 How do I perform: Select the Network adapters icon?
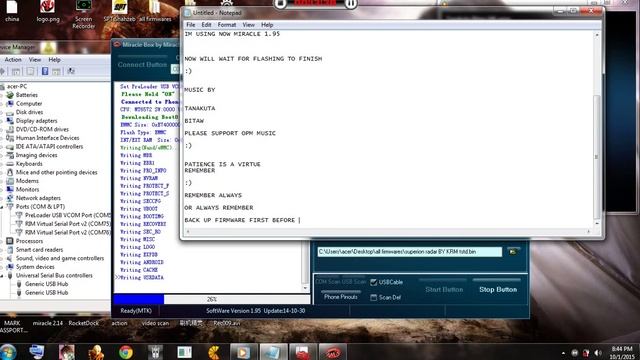pyautogui.click(x=10, y=198)
